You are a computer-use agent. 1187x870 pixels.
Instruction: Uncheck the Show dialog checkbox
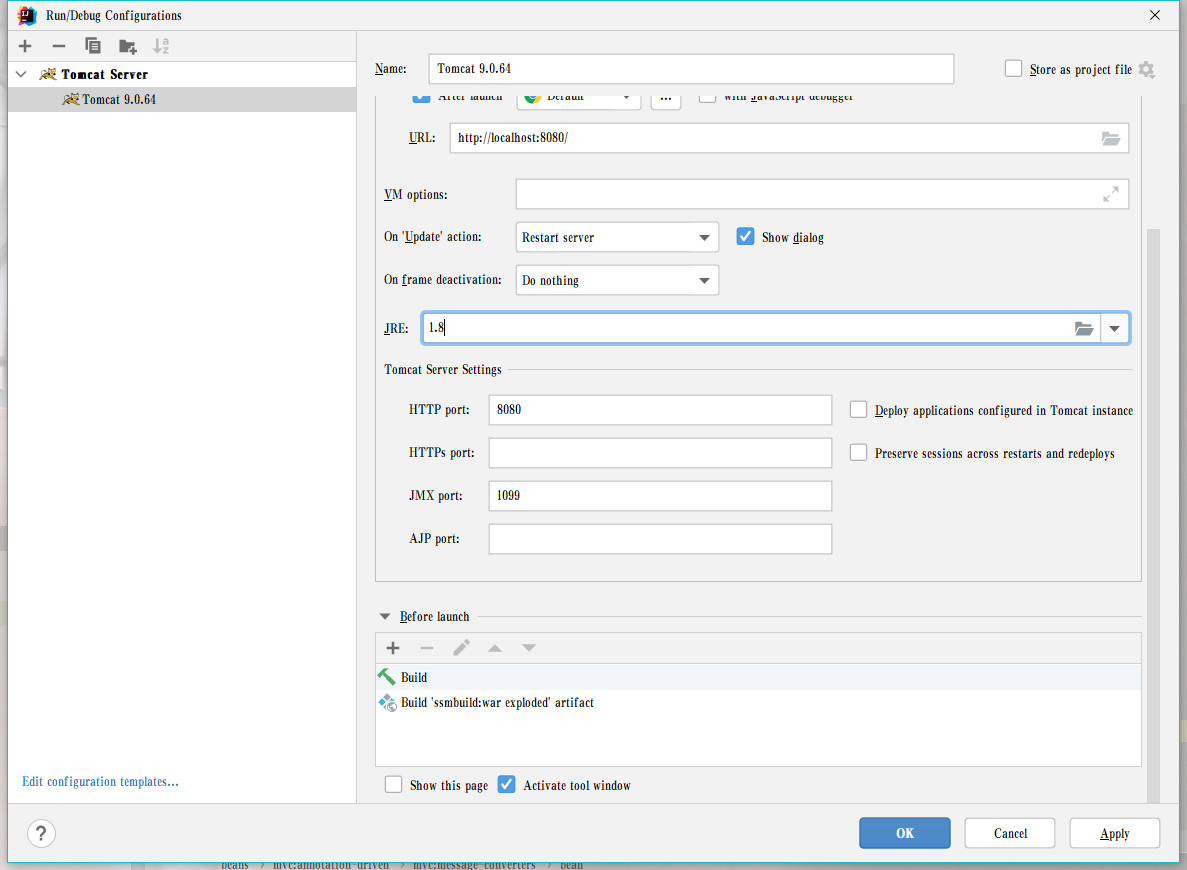pyautogui.click(x=745, y=237)
